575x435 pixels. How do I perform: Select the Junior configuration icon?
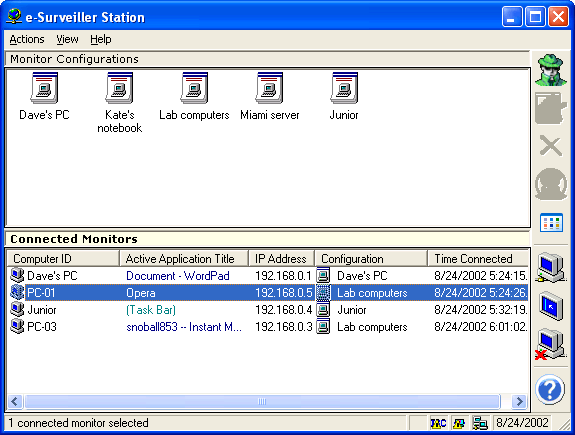[344, 88]
